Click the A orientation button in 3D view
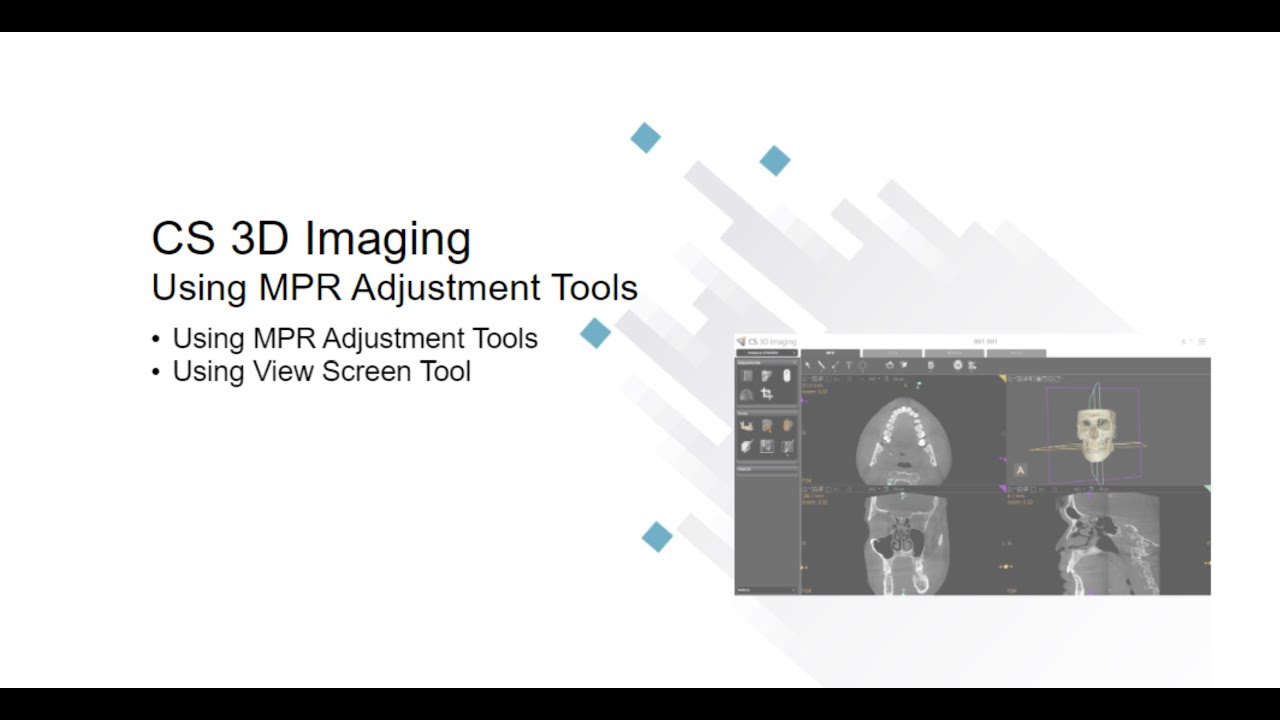1280x720 pixels. 1020,470
